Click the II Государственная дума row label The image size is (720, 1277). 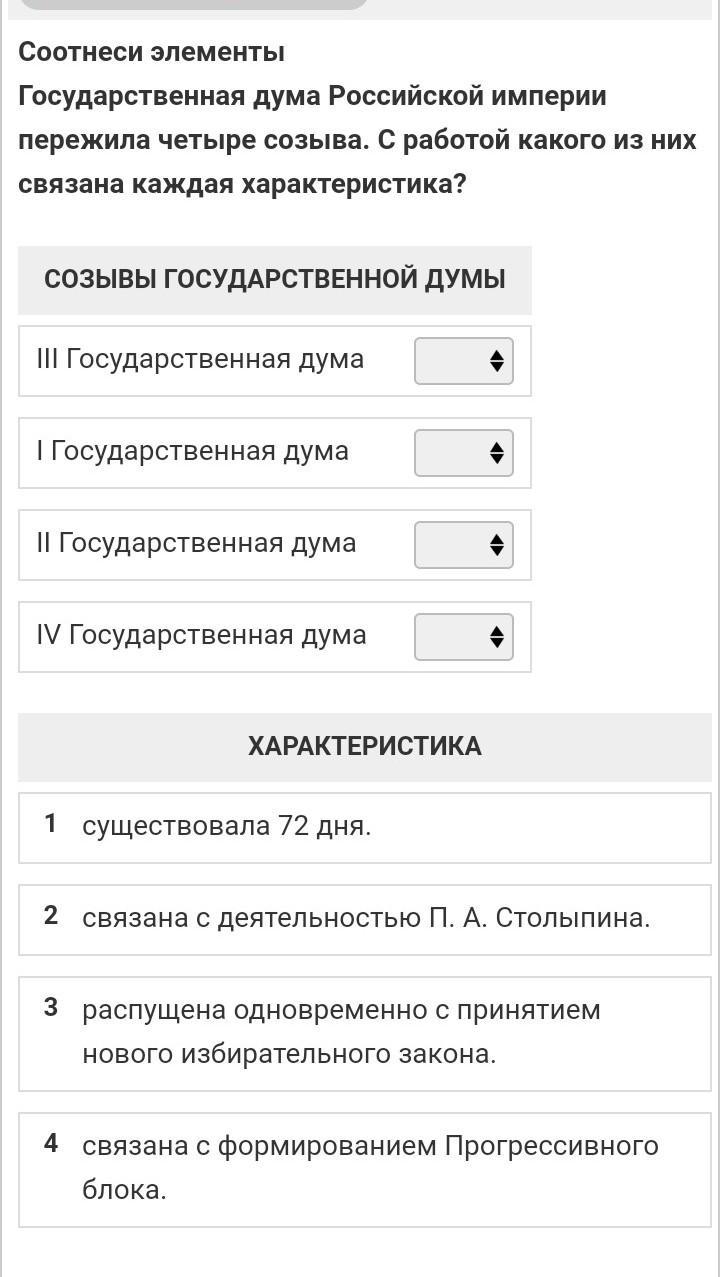pyautogui.click(x=196, y=543)
